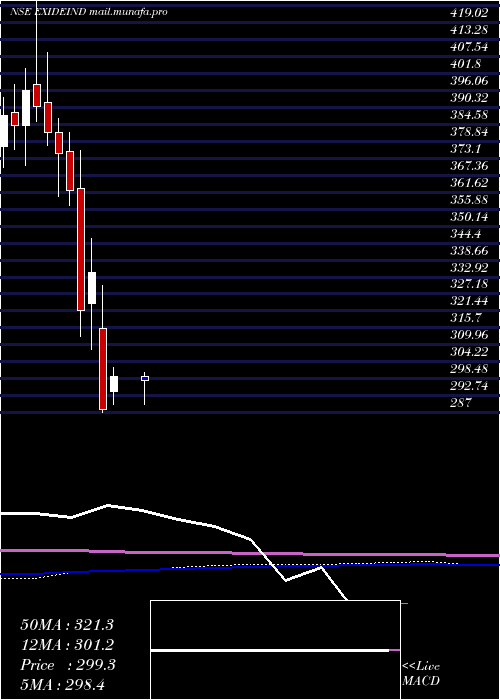Click the 344.4 price axis label
Viewport: 500px width, 700px height.
[466, 233]
